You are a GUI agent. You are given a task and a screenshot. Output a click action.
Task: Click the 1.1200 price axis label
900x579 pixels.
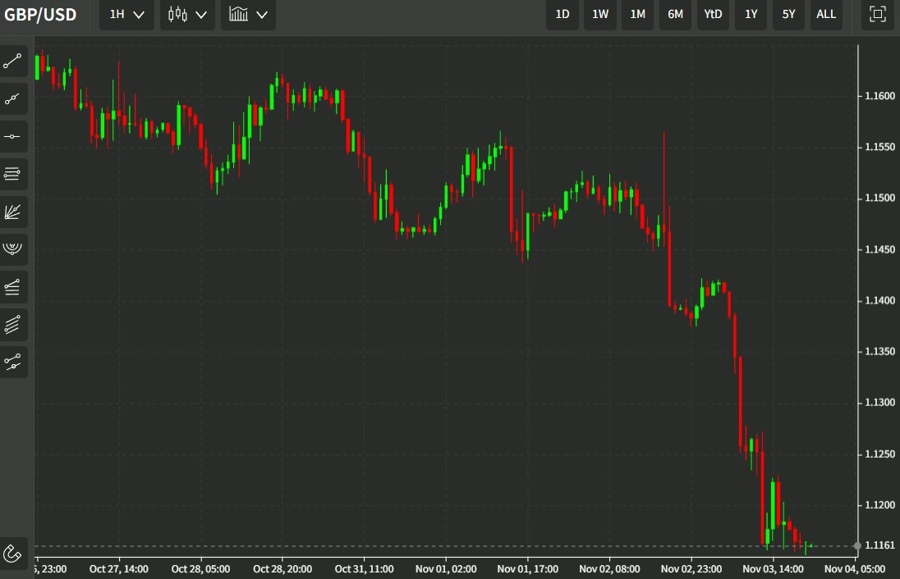tap(880, 505)
